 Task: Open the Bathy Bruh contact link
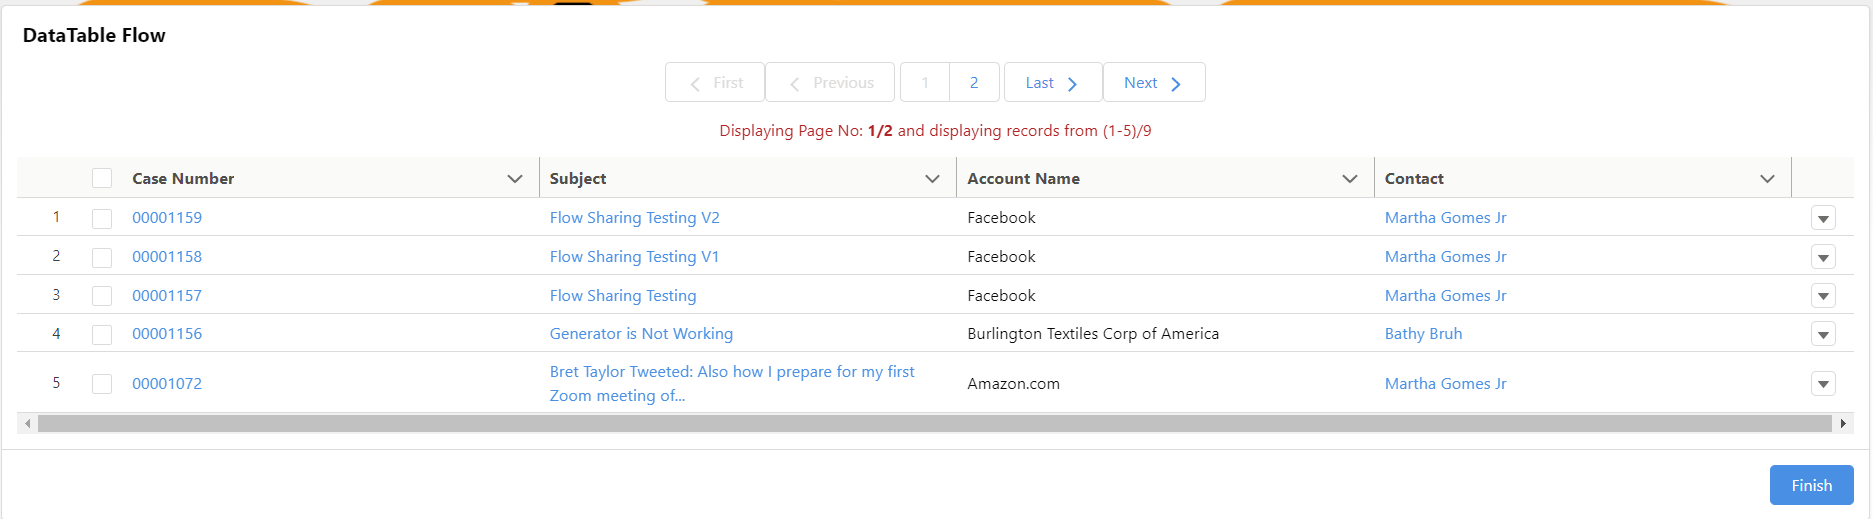point(1423,334)
